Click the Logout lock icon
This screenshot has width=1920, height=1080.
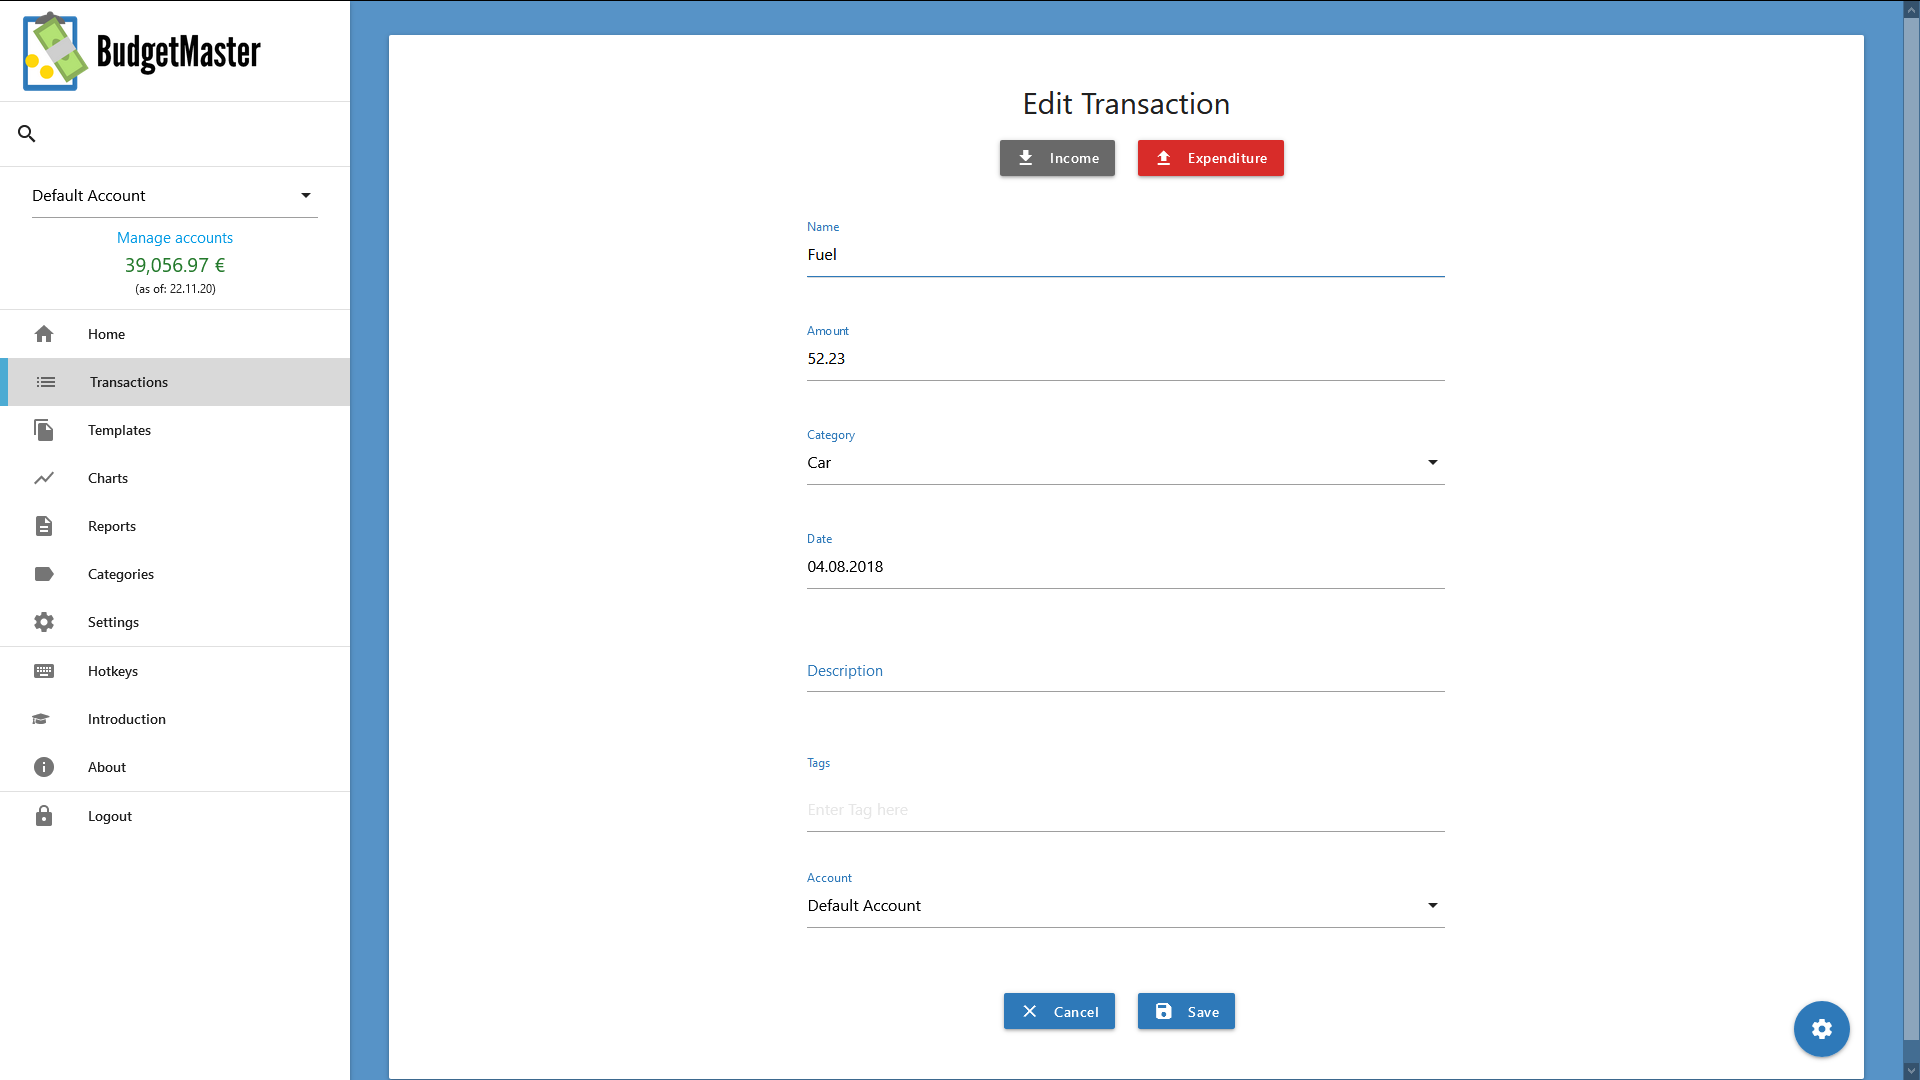pos(44,816)
